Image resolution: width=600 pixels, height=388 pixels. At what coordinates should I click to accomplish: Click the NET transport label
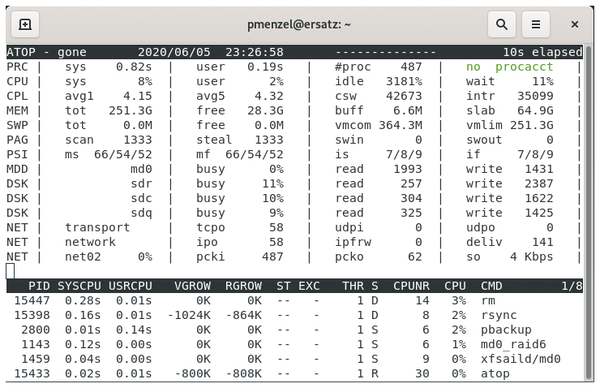coord(98,228)
